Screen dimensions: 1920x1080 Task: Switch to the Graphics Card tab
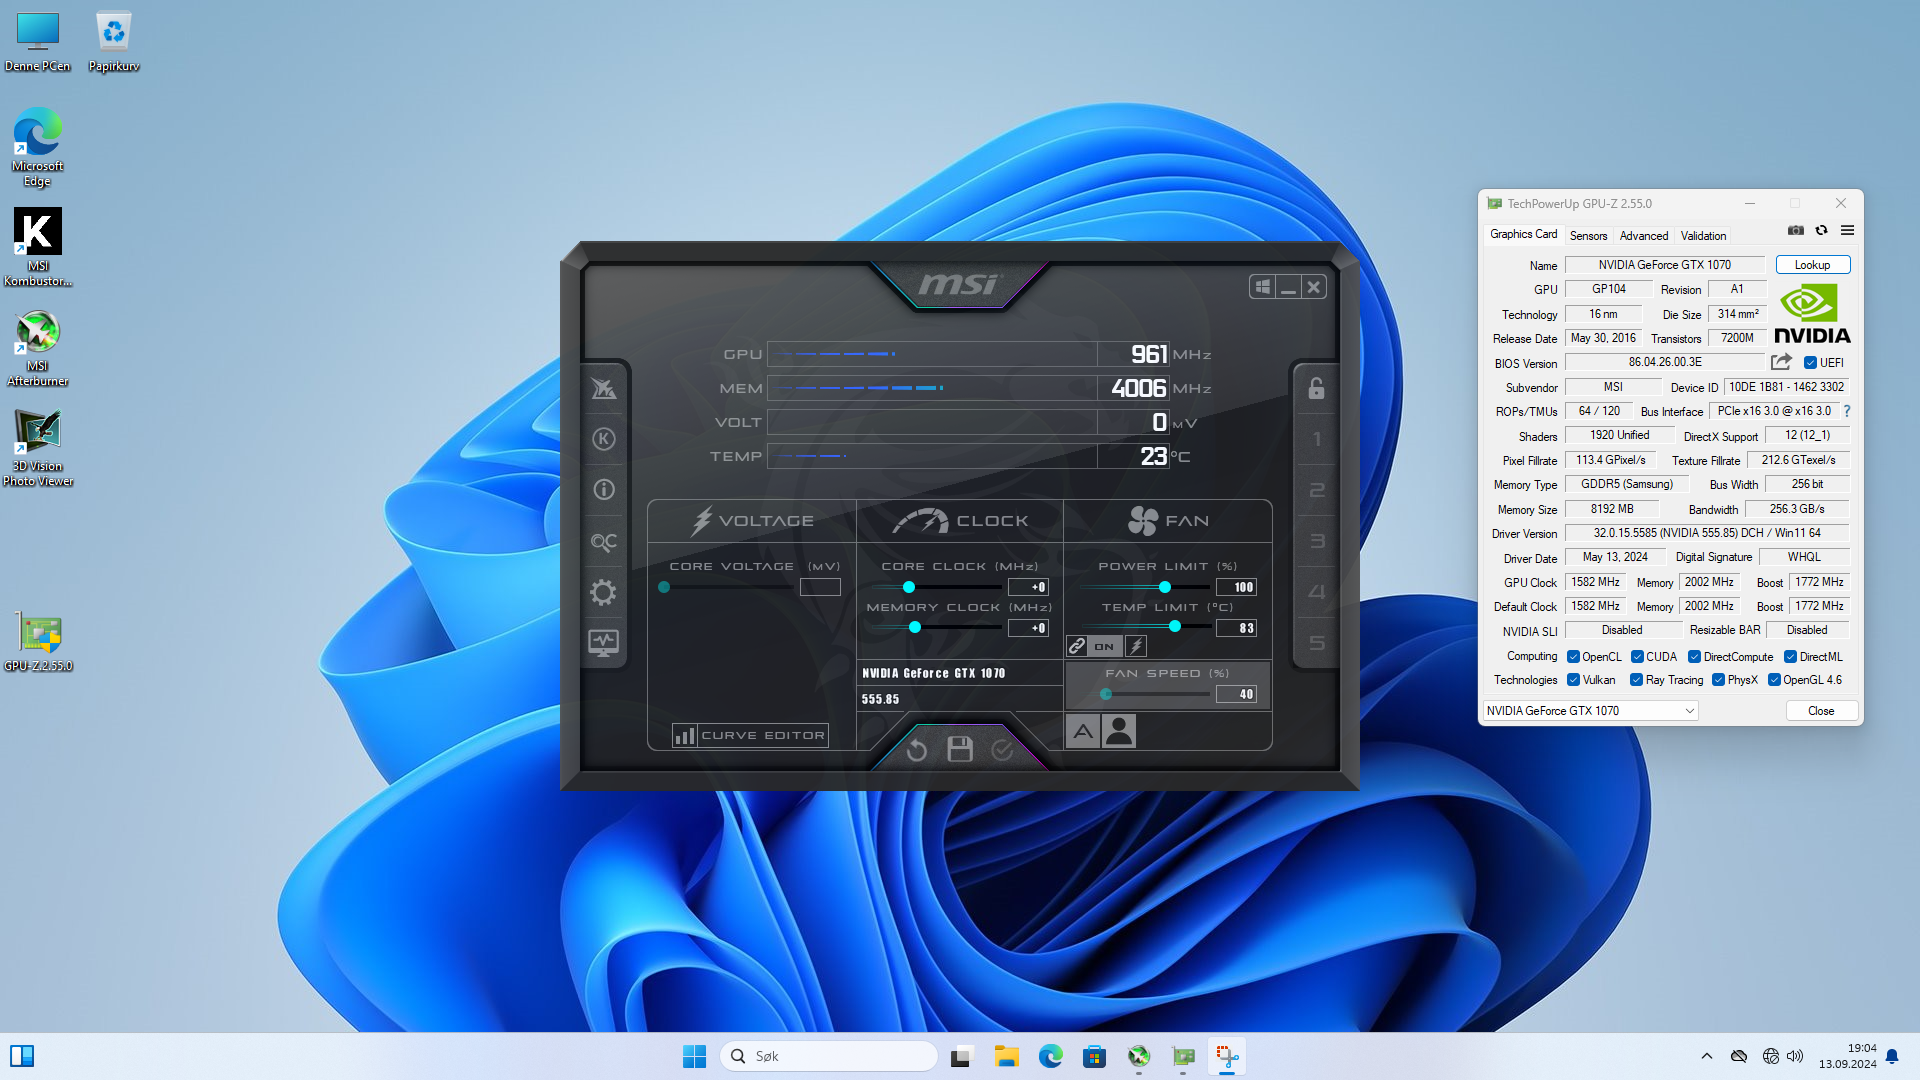tap(1523, 234)
